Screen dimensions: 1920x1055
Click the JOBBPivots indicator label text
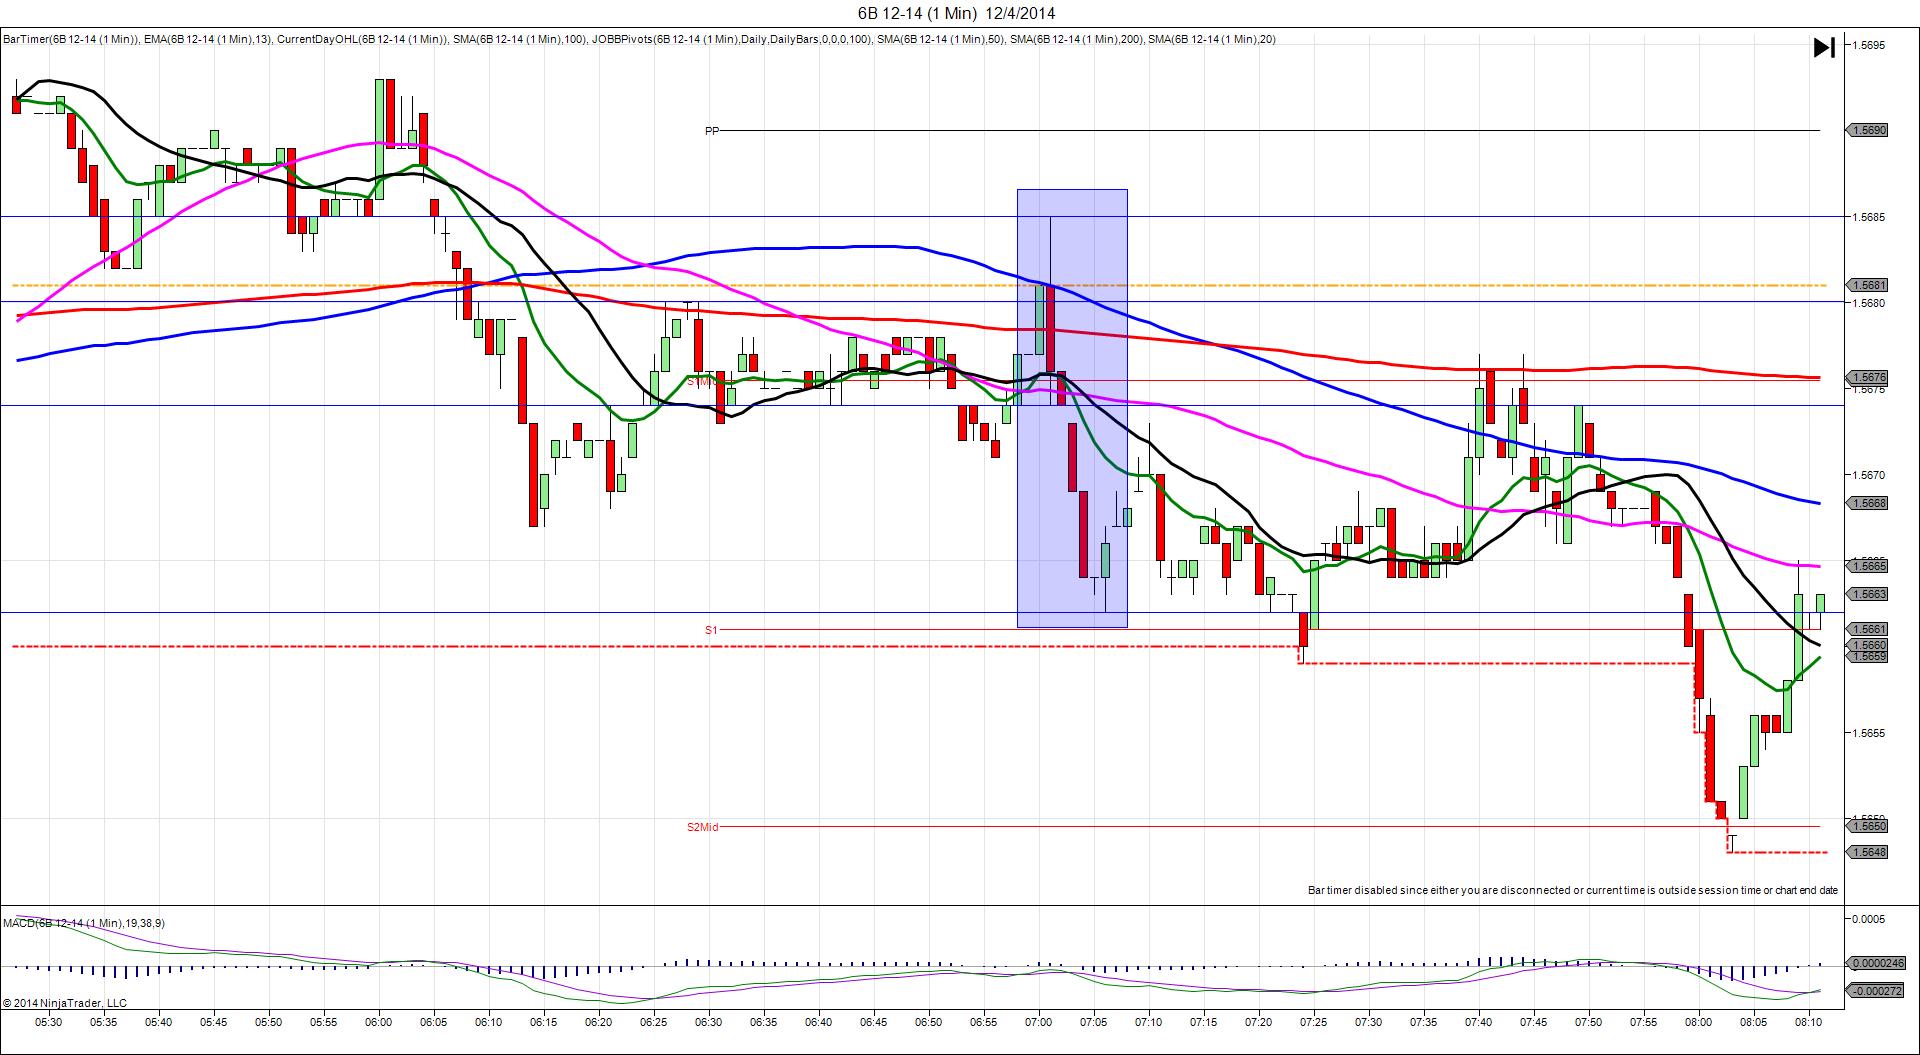(x=731, y=40)
